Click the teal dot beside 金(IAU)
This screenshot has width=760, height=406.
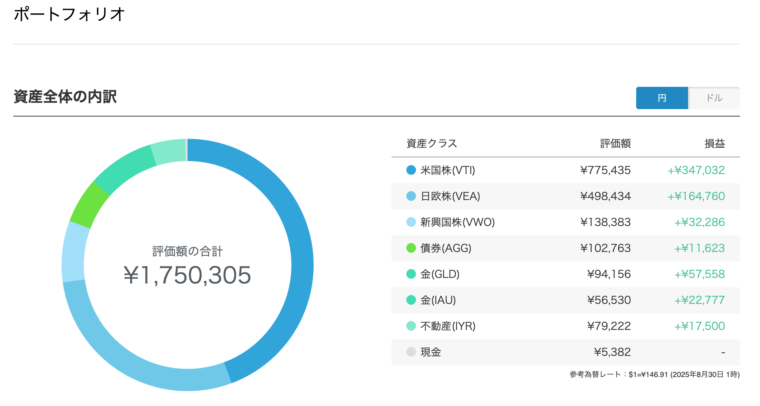(411, 300)
